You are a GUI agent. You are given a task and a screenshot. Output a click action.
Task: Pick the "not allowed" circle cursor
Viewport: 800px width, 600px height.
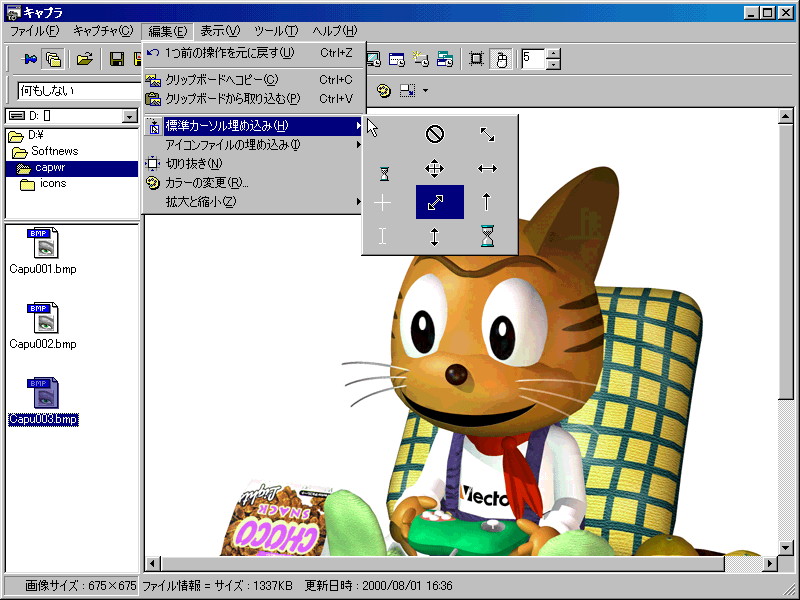click(x=435, y=134)
